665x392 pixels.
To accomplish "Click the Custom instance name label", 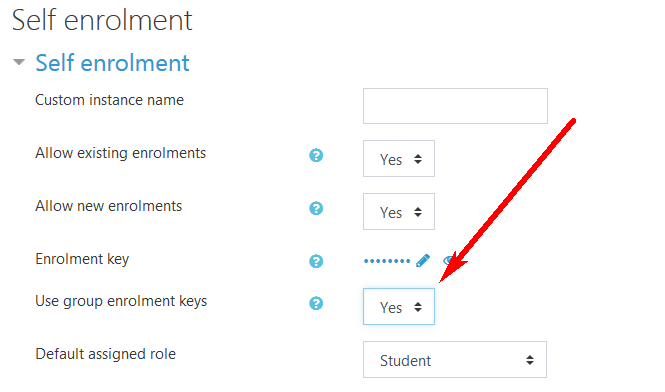I will (109, 100).
